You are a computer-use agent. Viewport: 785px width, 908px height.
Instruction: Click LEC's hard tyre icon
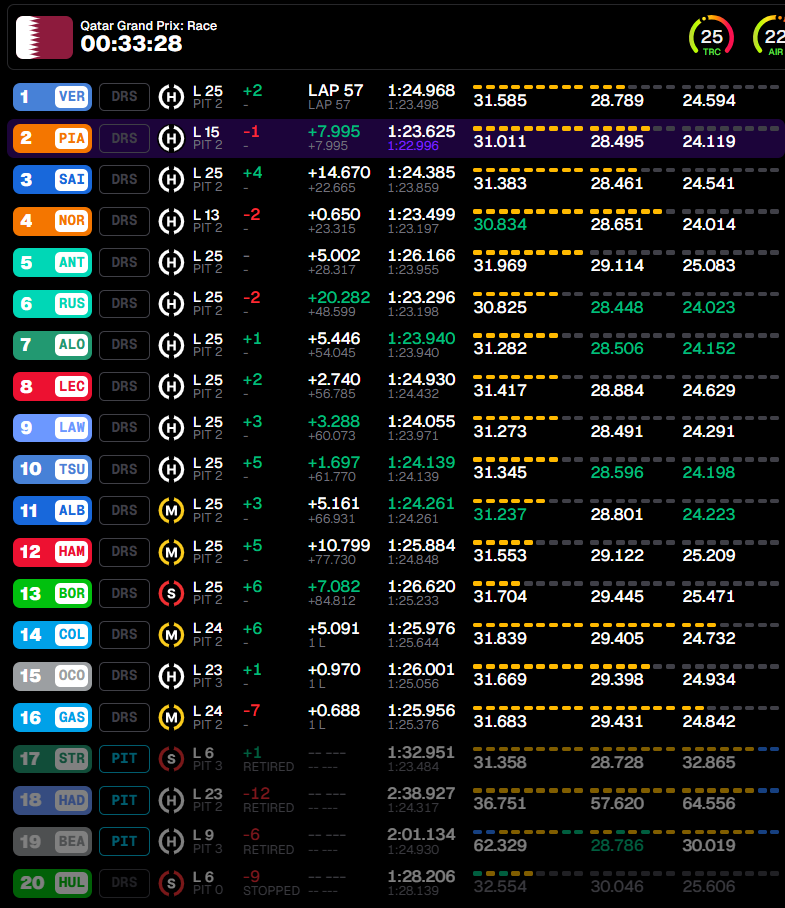point(171,386)
